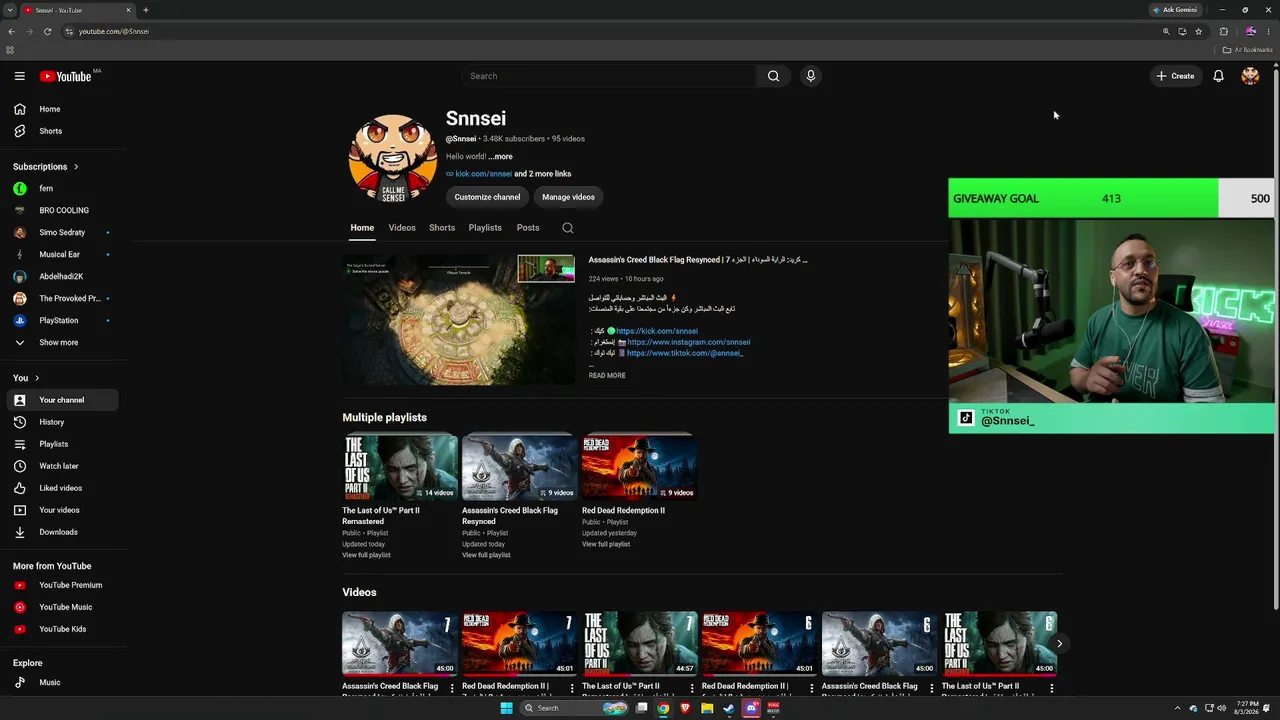The image size is (1280, 720).
Task: Open the kick.com/snnsei channel link
Action: point(483,174)
